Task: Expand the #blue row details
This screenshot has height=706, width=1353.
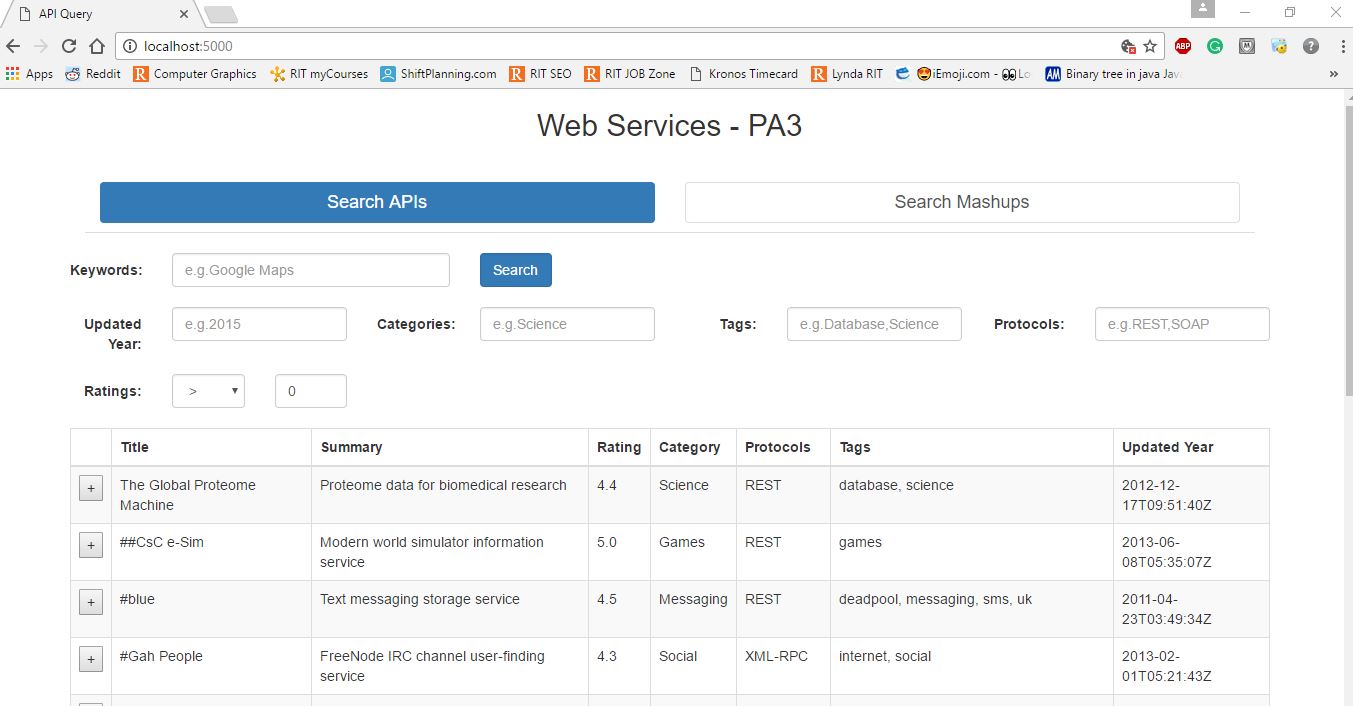Action: tap(90, 602)
